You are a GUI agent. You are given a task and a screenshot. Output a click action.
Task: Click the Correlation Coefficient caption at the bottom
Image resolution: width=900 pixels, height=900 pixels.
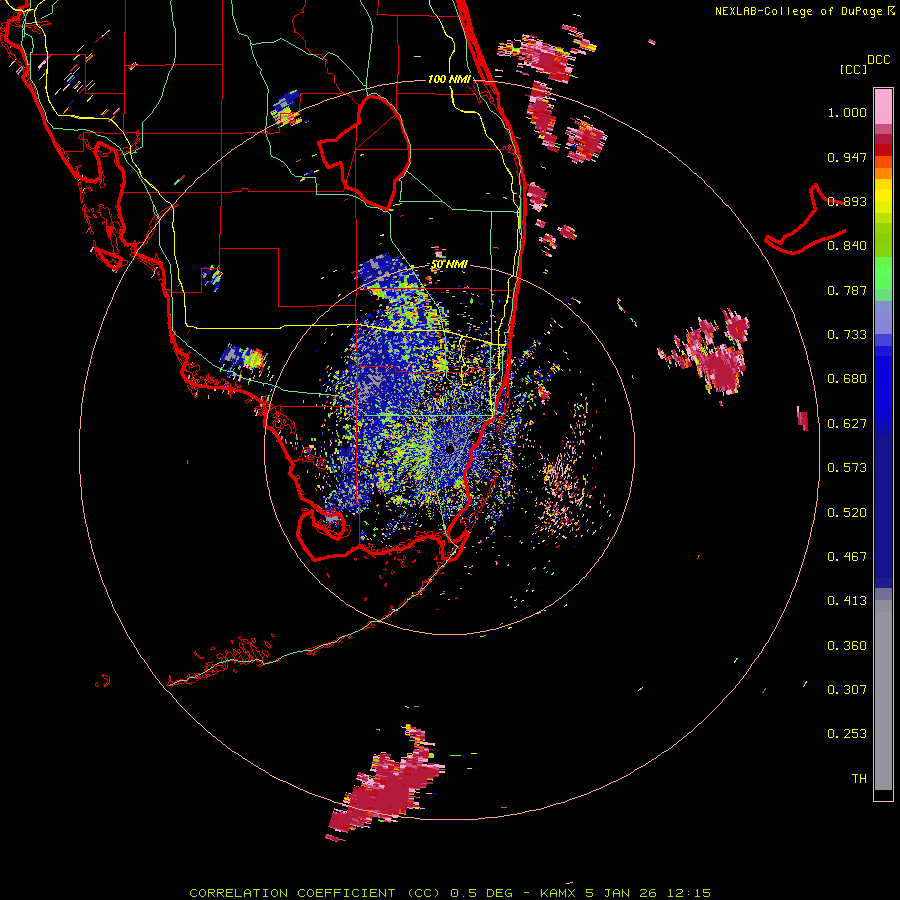(x=450, y=893)
